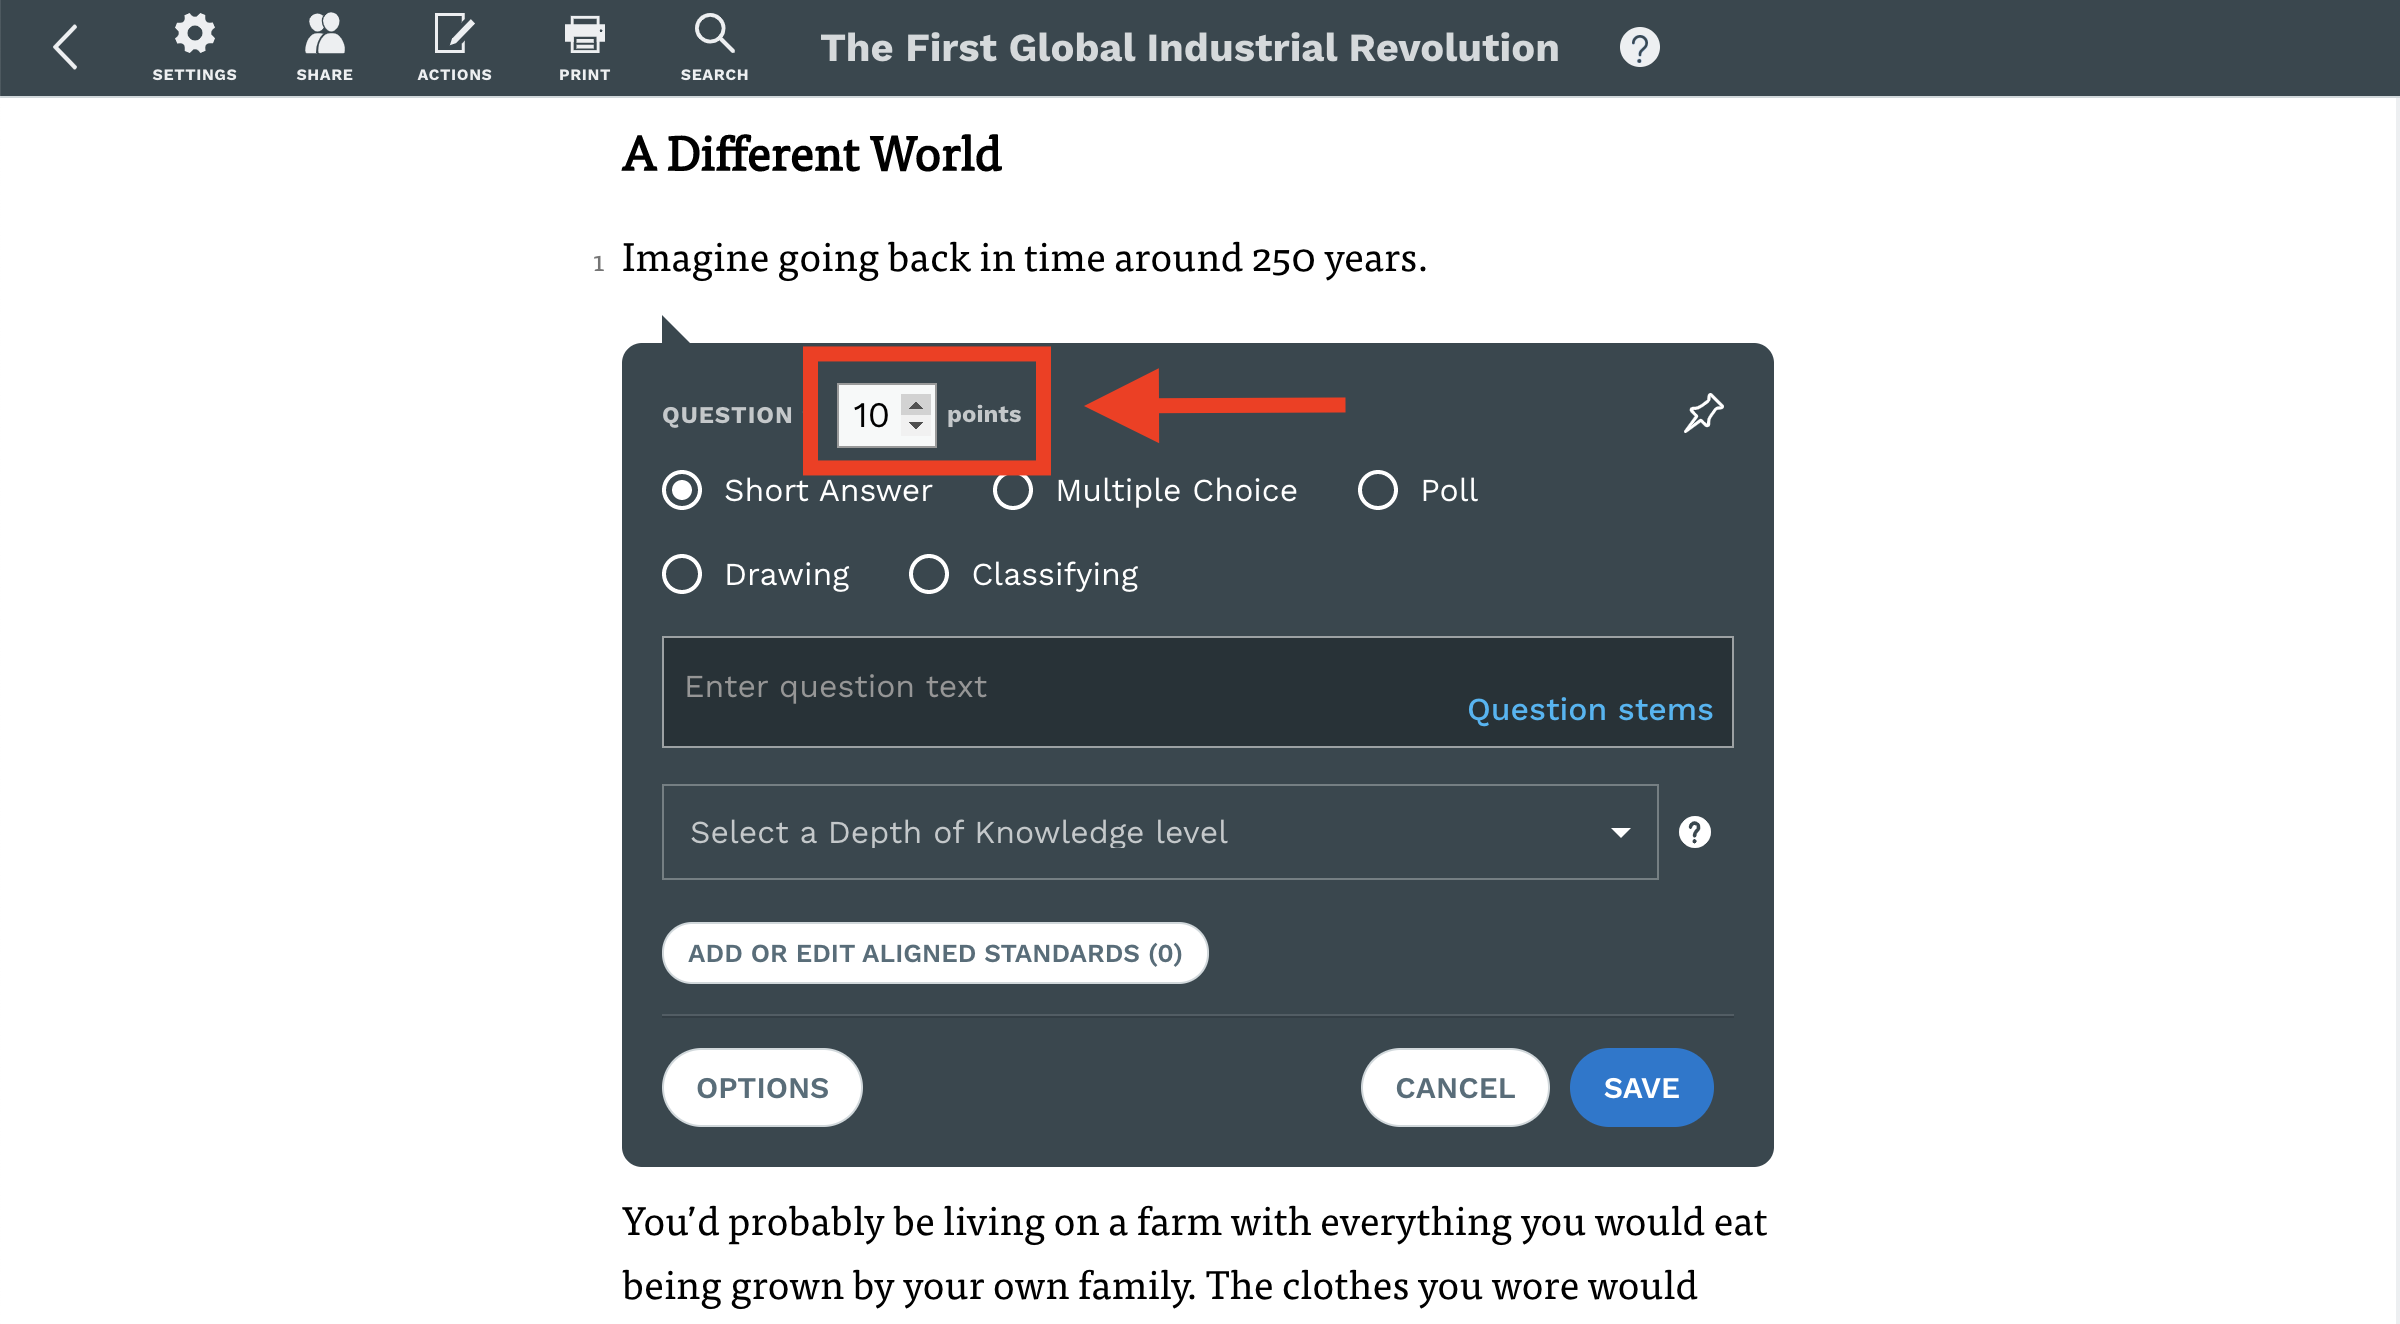Screen dimensions: 2400x1324
Task: Open the Search magnifier
Action: tap(714, 47)
